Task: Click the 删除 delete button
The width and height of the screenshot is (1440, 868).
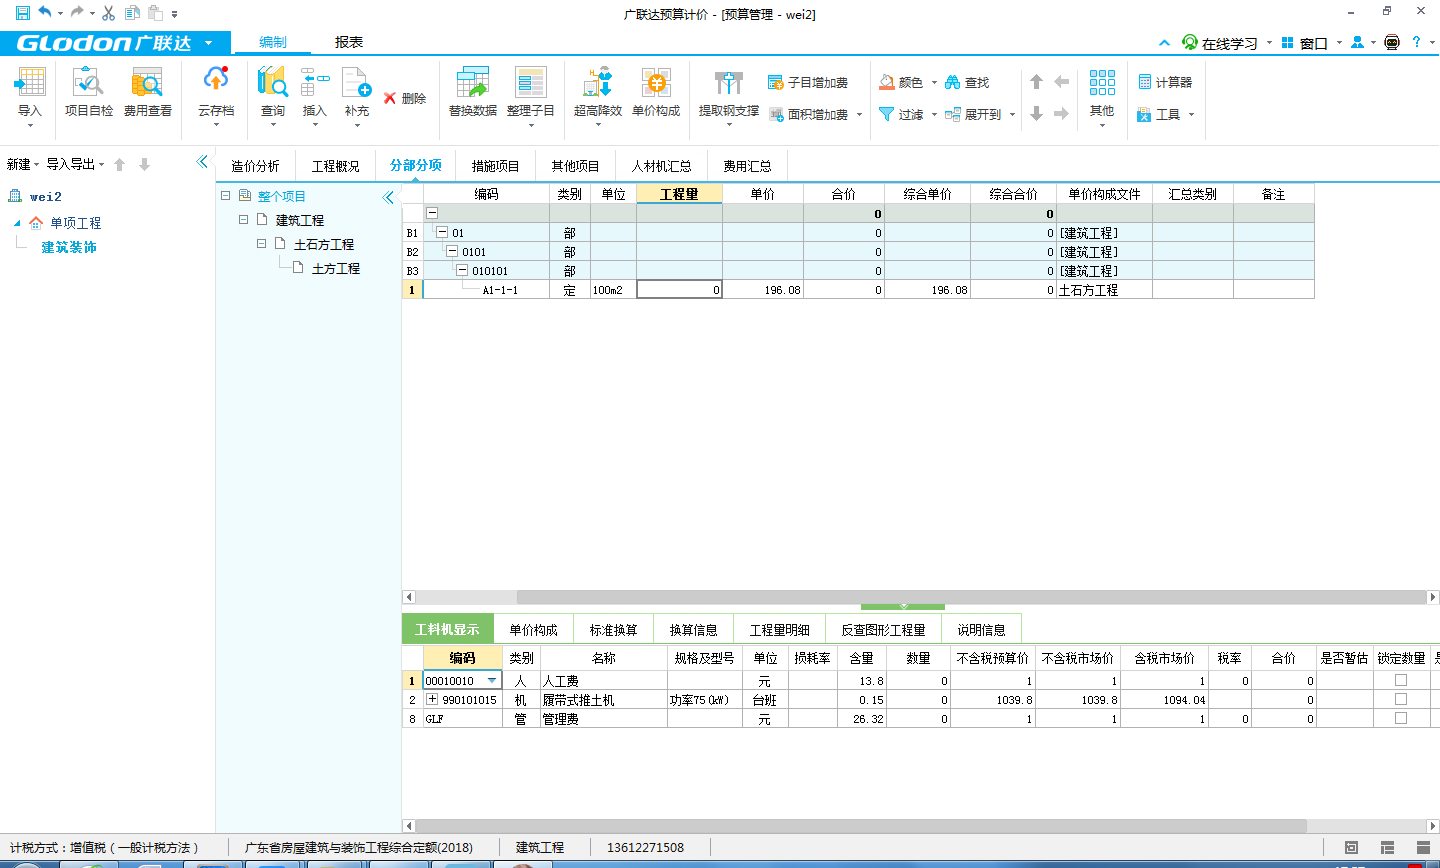Action: (405, 98)
